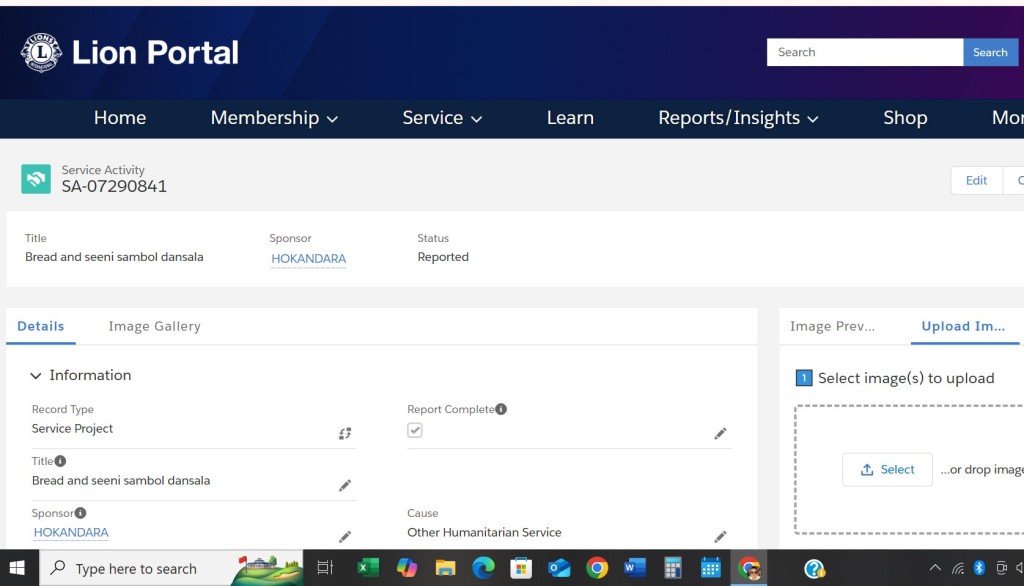Click the image drop zone area

tap(909, 469)
